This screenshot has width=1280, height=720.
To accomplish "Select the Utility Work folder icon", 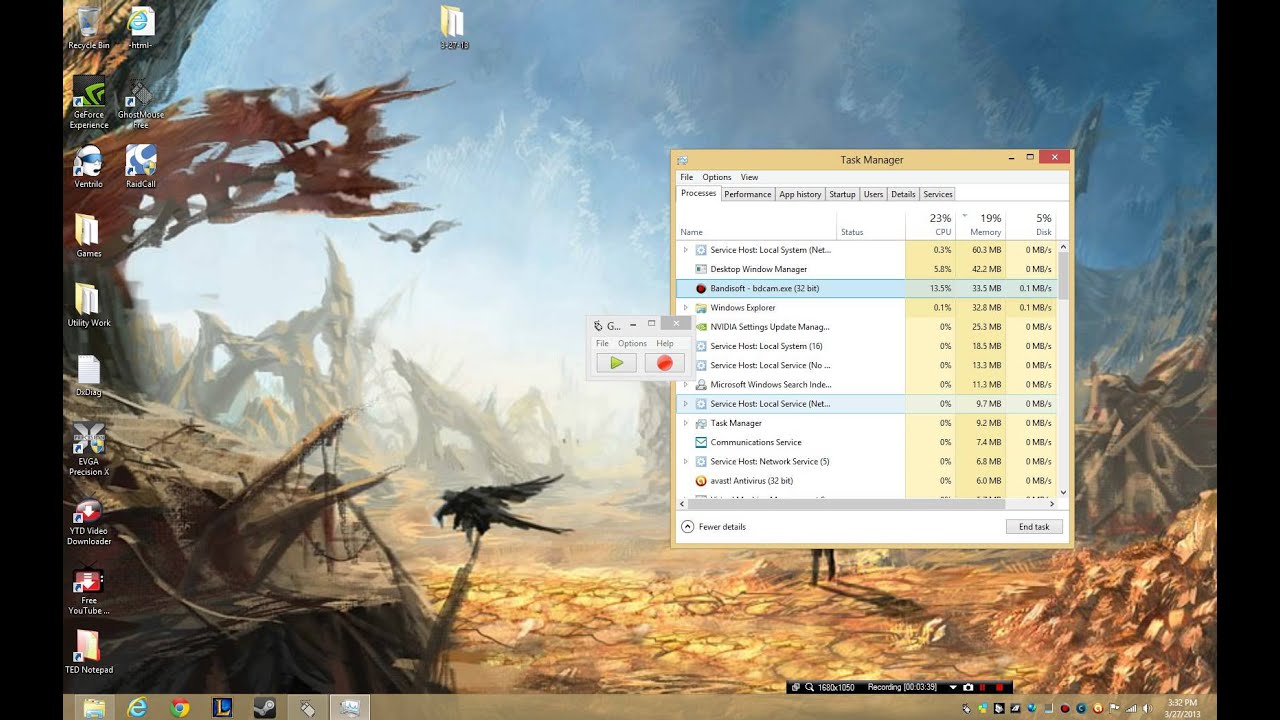I will coord(88,304).
